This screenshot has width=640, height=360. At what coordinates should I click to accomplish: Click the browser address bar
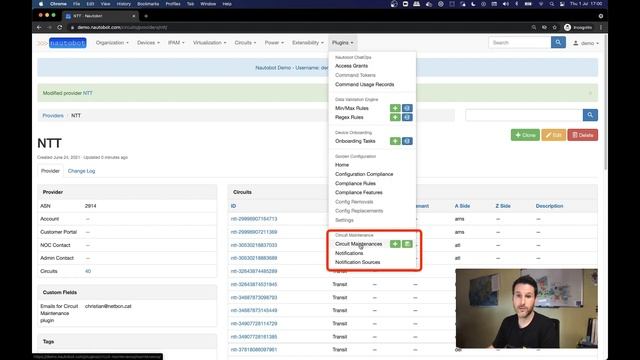(298, 27)
